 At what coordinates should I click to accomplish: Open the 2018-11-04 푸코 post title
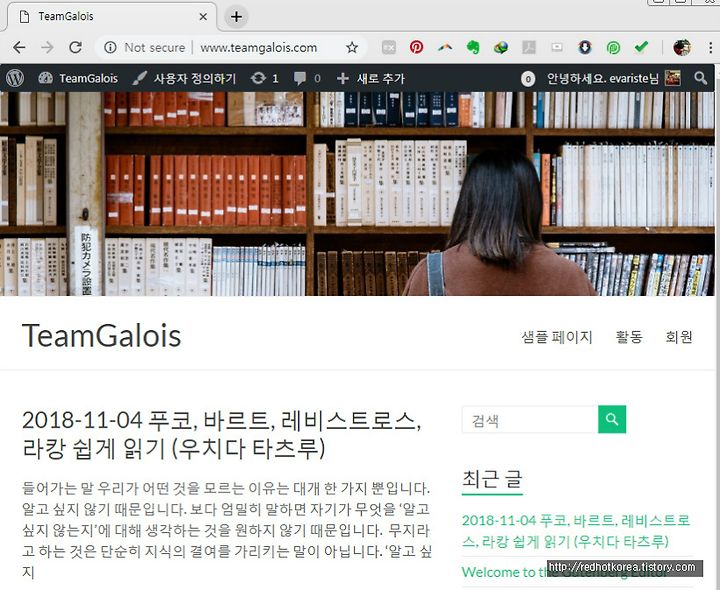(x=221, y=434)
